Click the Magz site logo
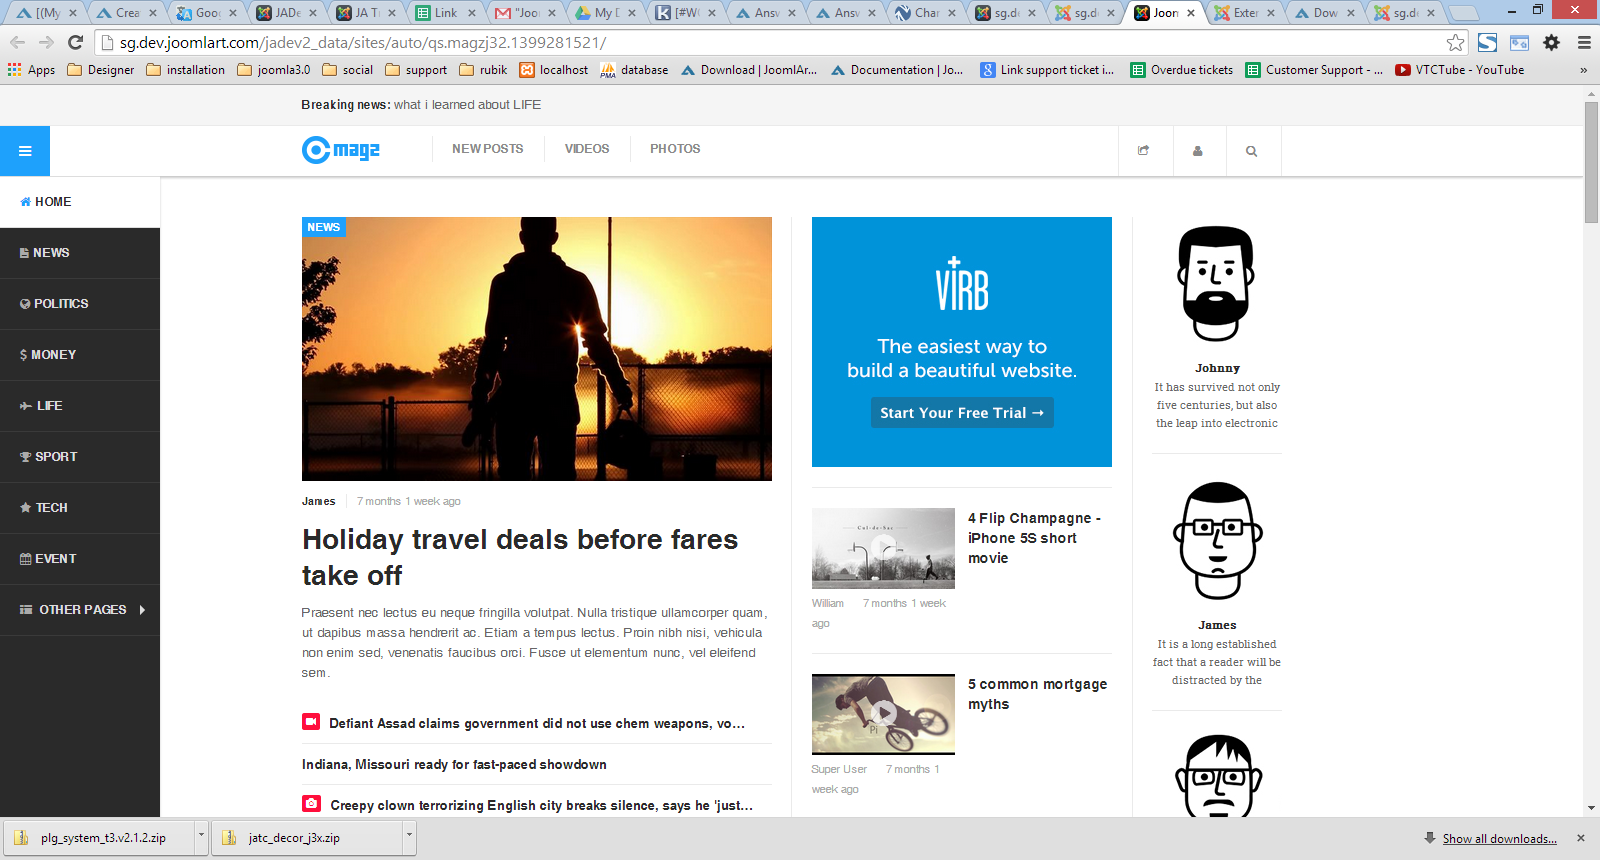Image resolution: width=1600 pixels, height=860 pixels. 341,150
